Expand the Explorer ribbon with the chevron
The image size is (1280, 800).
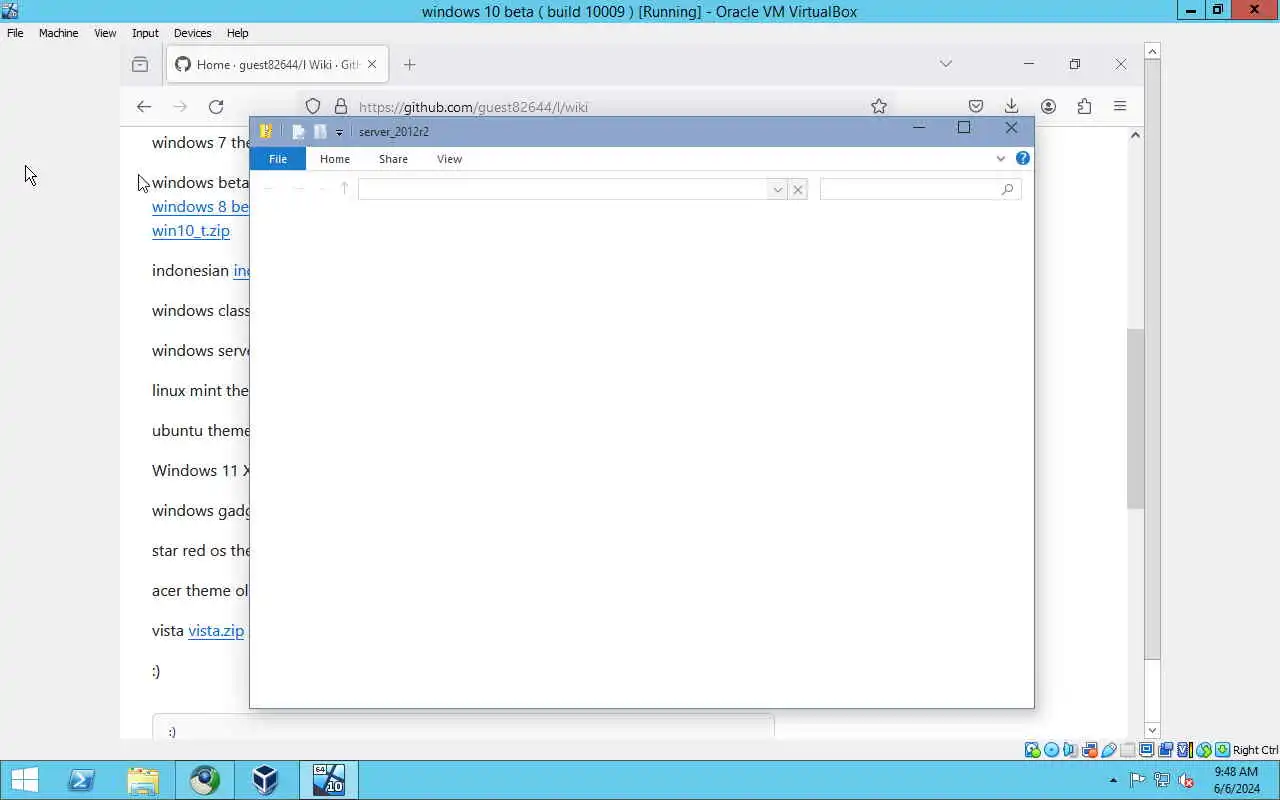coord(1000,158)
